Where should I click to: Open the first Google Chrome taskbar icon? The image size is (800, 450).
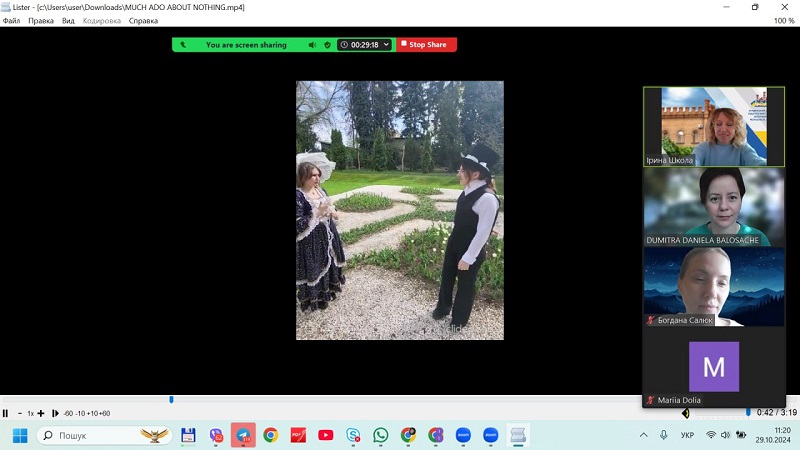pos(271,435)
